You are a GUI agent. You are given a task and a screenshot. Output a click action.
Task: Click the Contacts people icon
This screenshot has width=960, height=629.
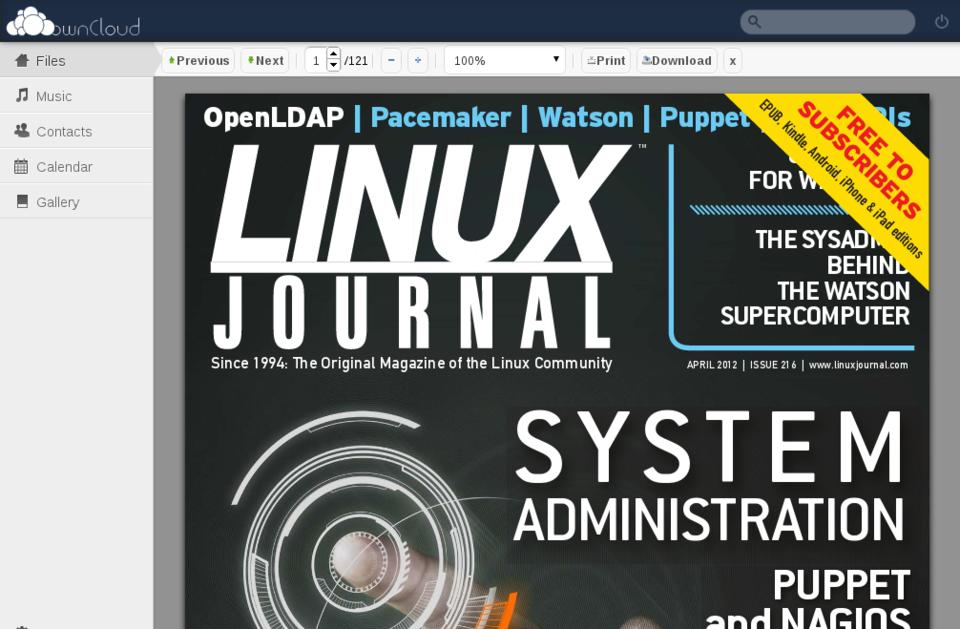click(x=22, y=130)
